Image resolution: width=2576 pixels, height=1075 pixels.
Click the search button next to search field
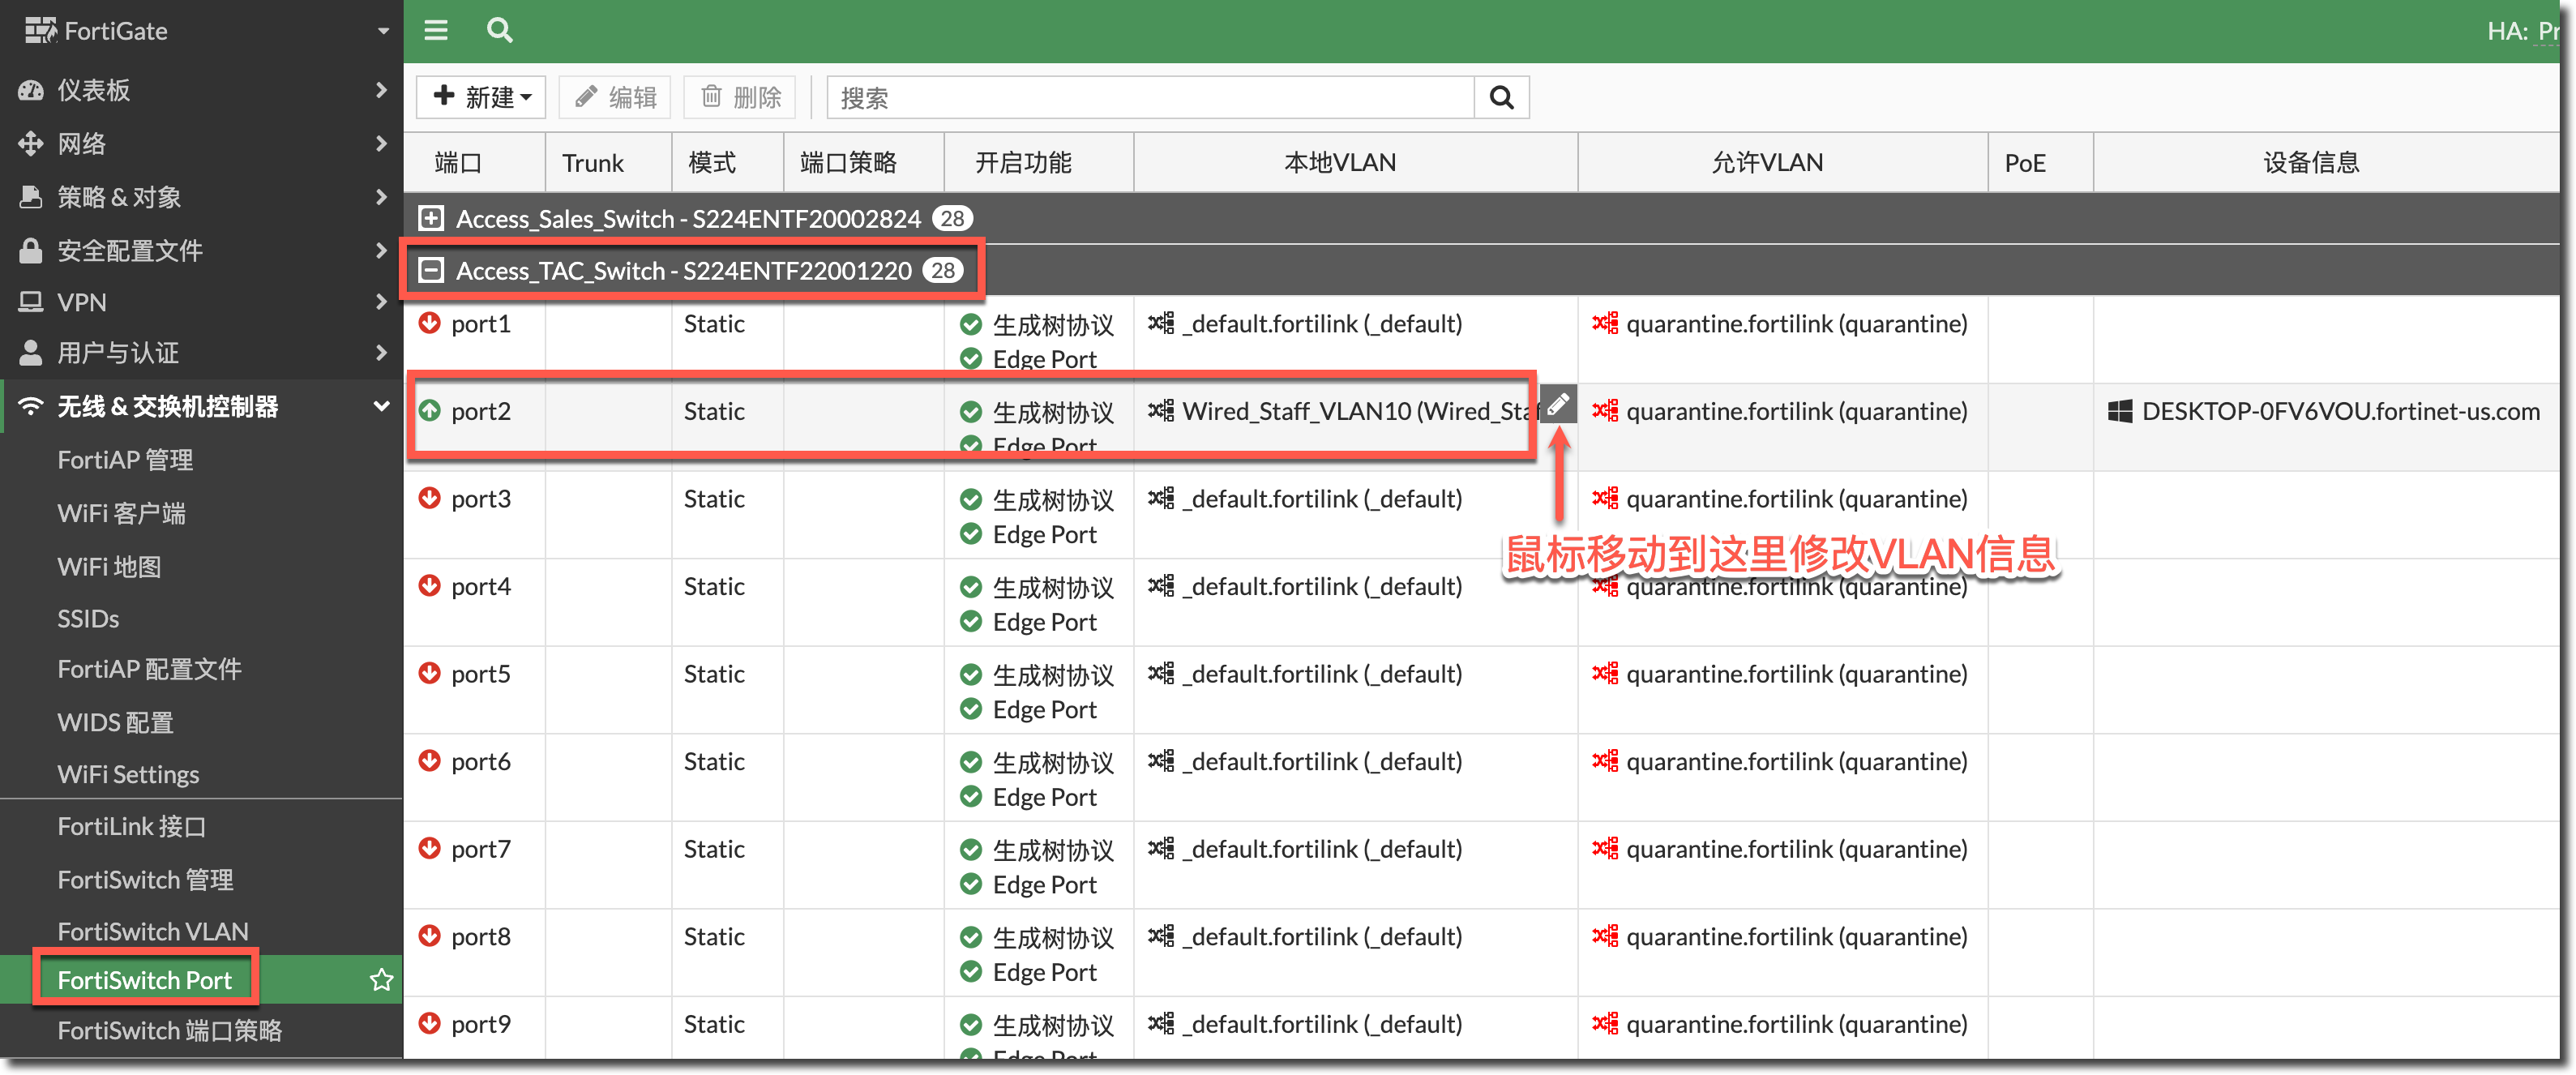(1501, 98)
